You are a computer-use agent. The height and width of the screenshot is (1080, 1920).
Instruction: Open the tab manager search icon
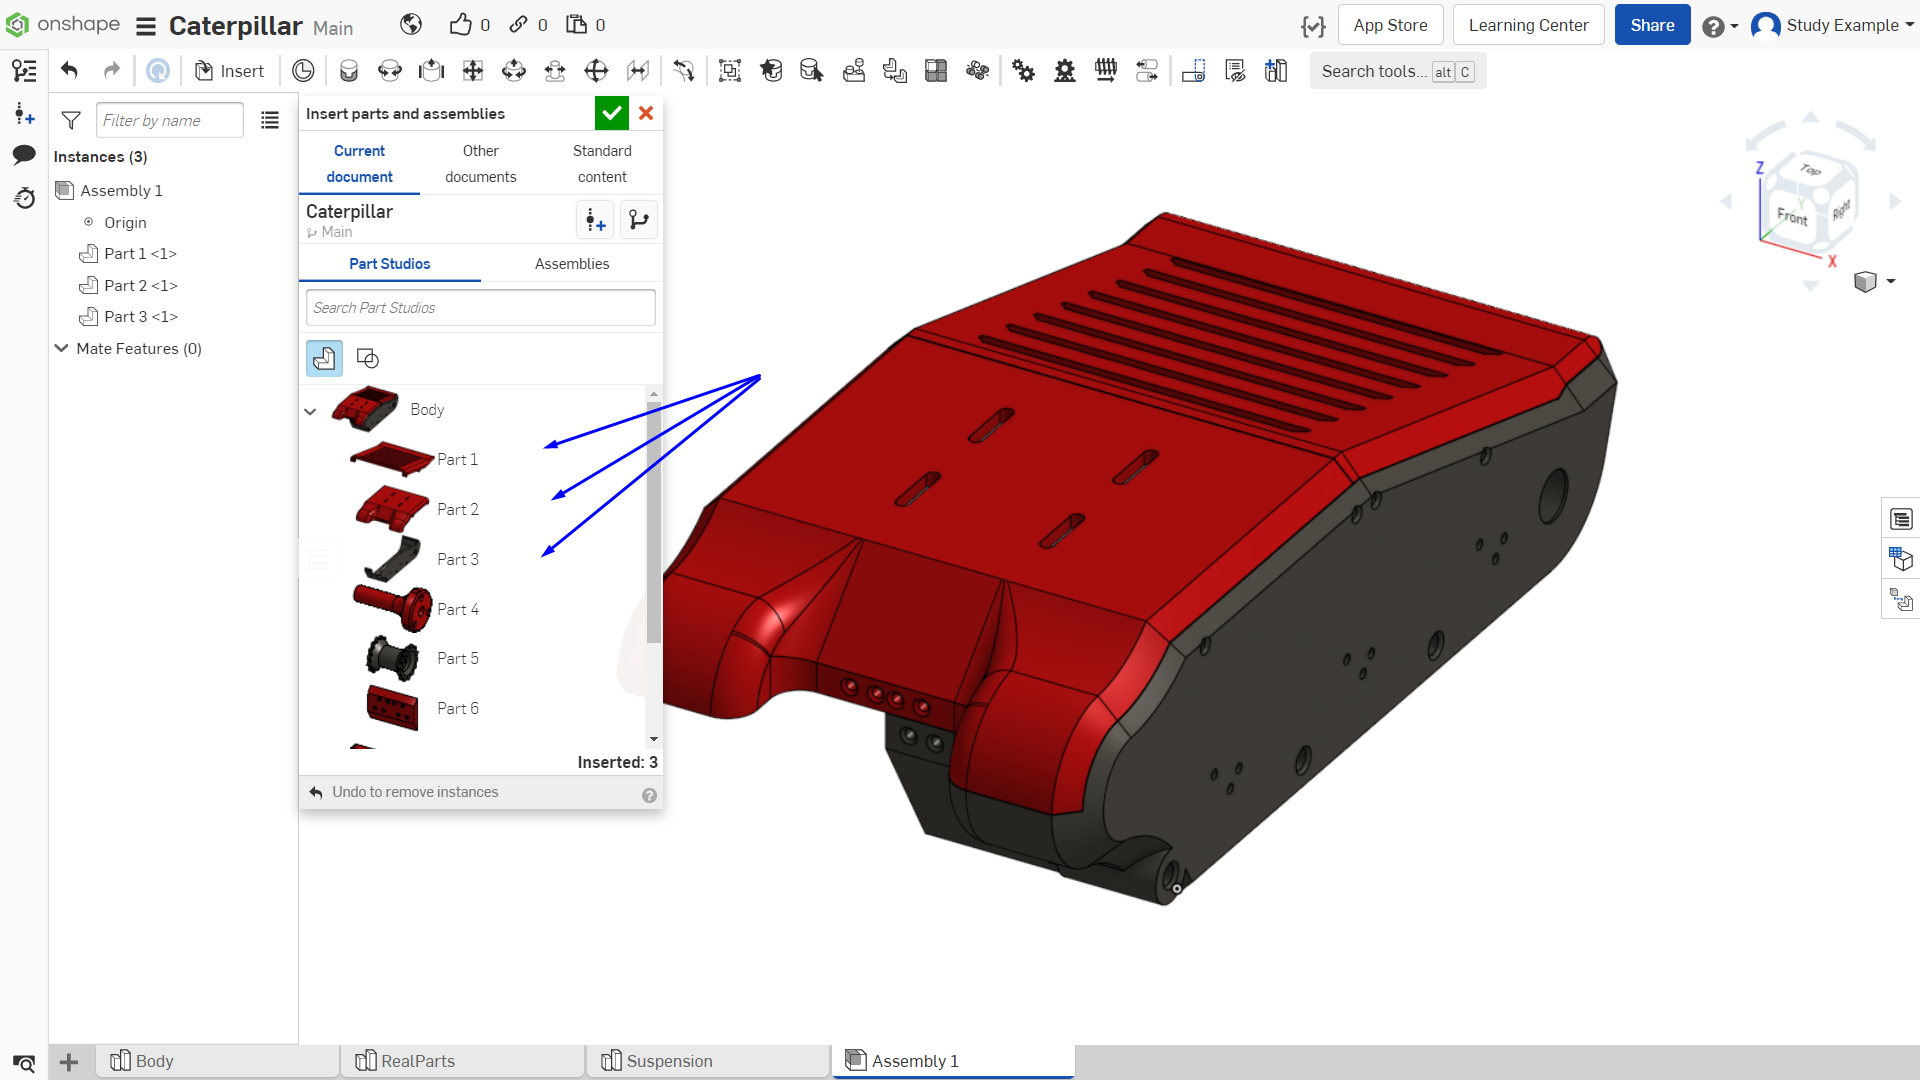coord(24,1062)
